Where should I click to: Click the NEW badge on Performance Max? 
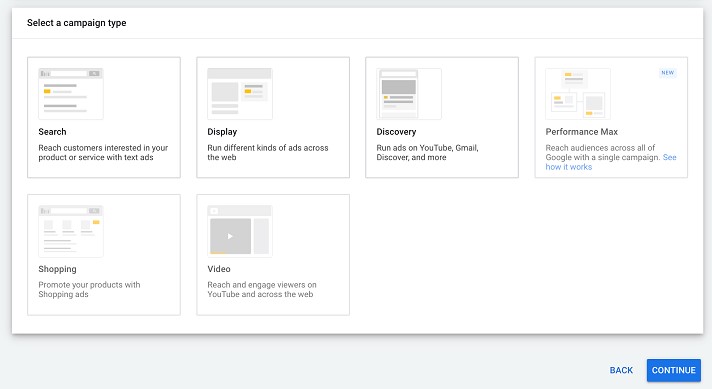click(668, 73)
